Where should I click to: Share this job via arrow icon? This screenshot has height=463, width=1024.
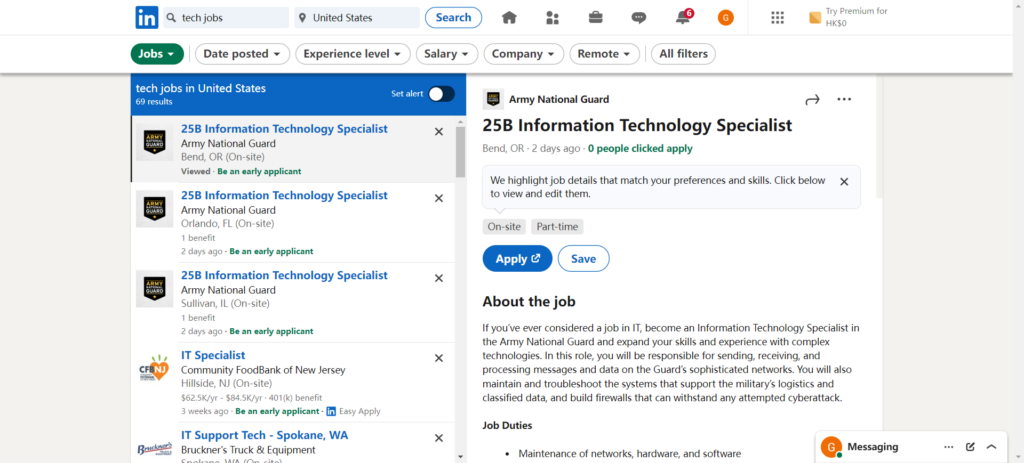[812, 99]
